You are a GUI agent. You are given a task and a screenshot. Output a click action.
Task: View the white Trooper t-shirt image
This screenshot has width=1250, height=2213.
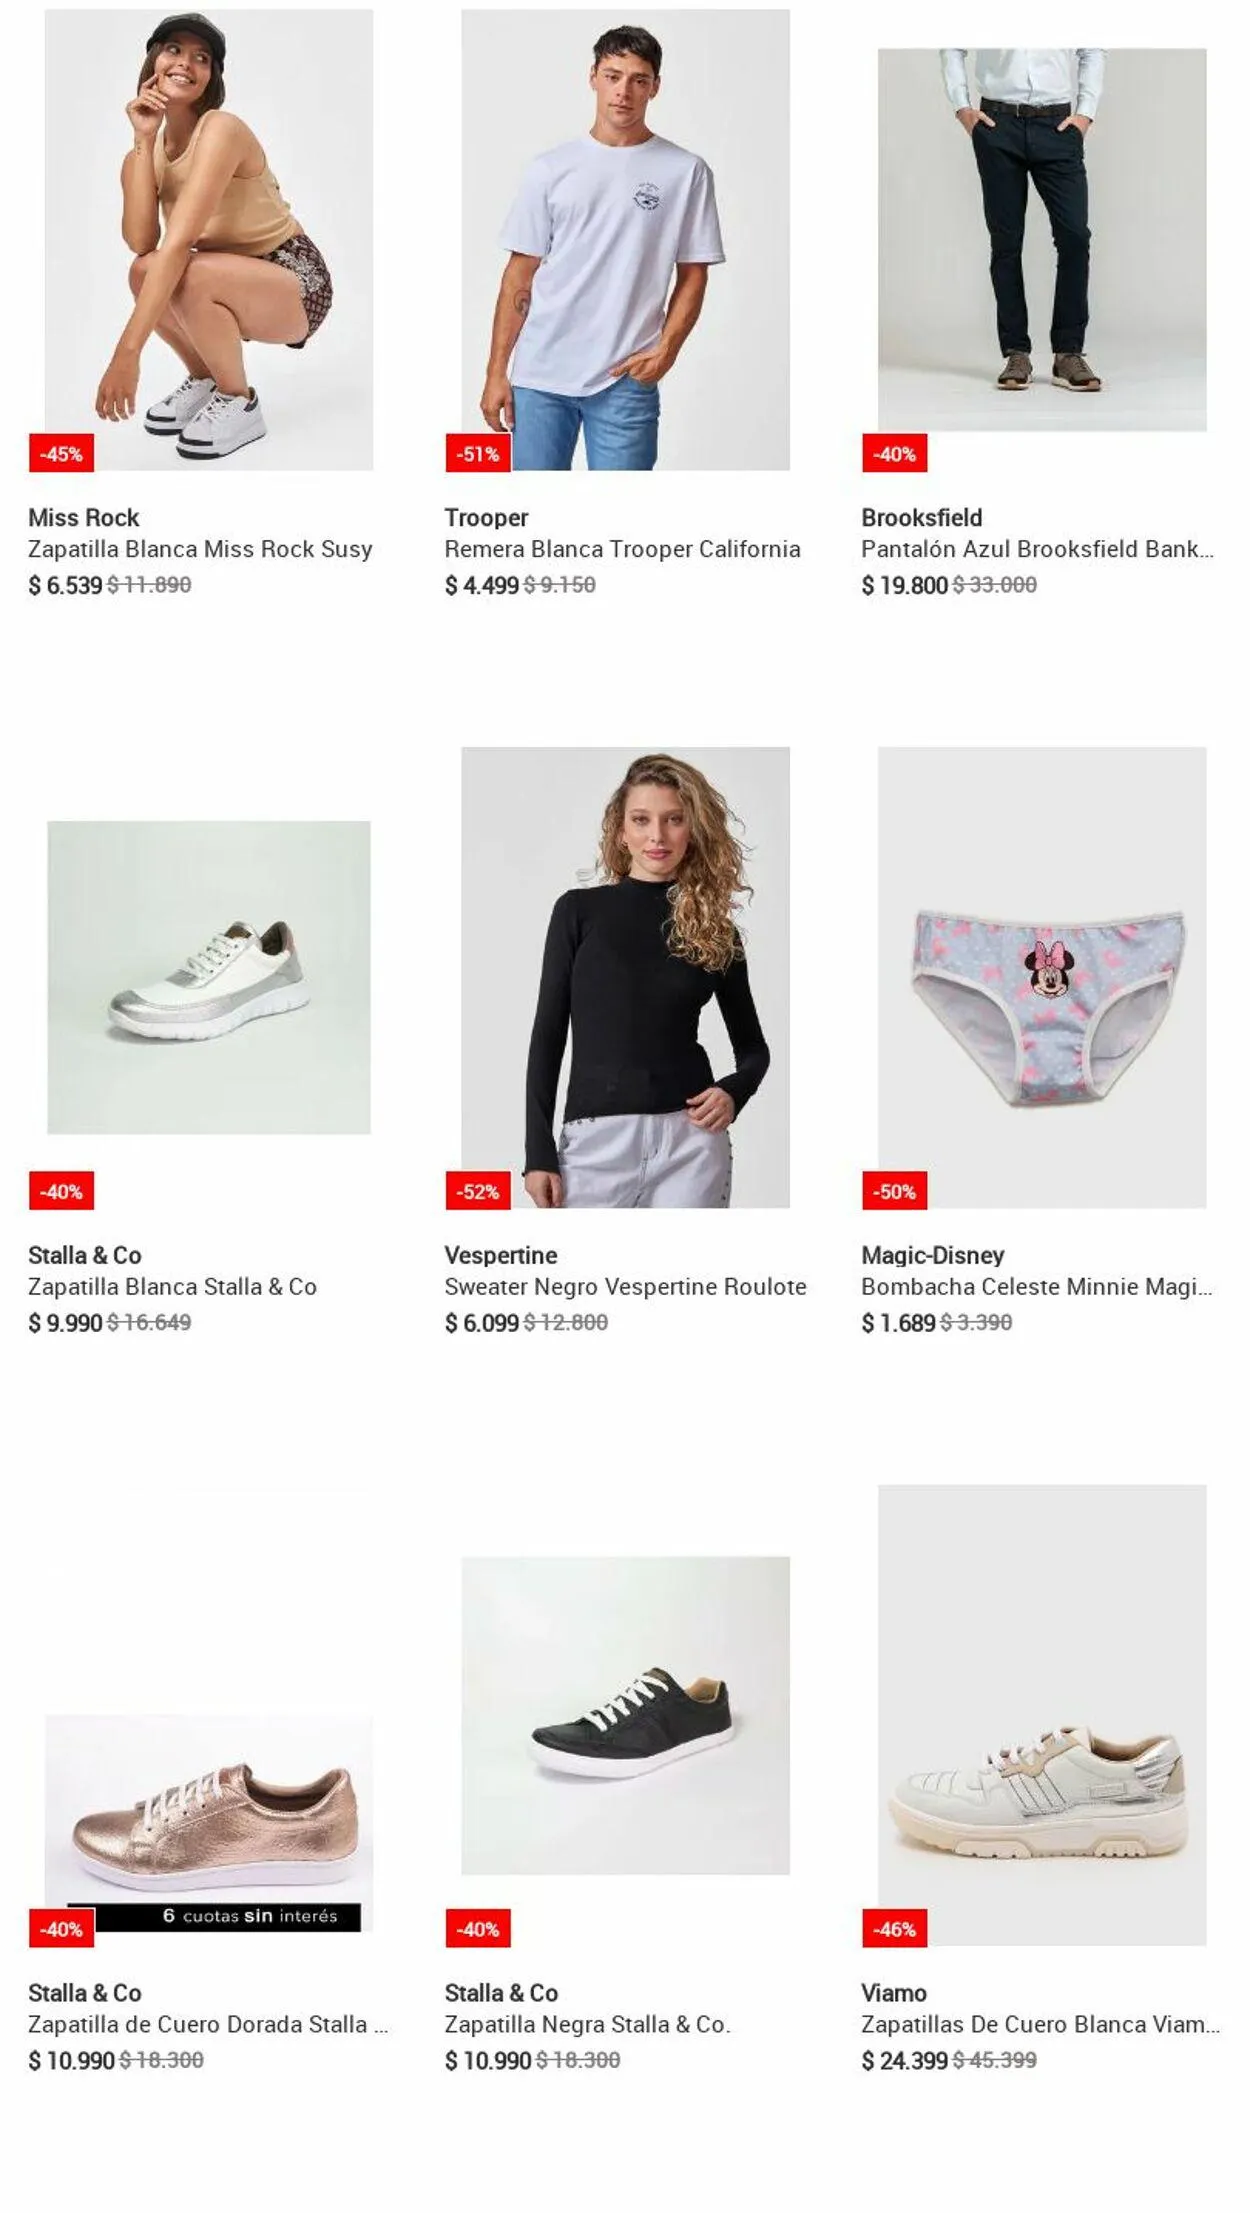(x=625, y=240)
